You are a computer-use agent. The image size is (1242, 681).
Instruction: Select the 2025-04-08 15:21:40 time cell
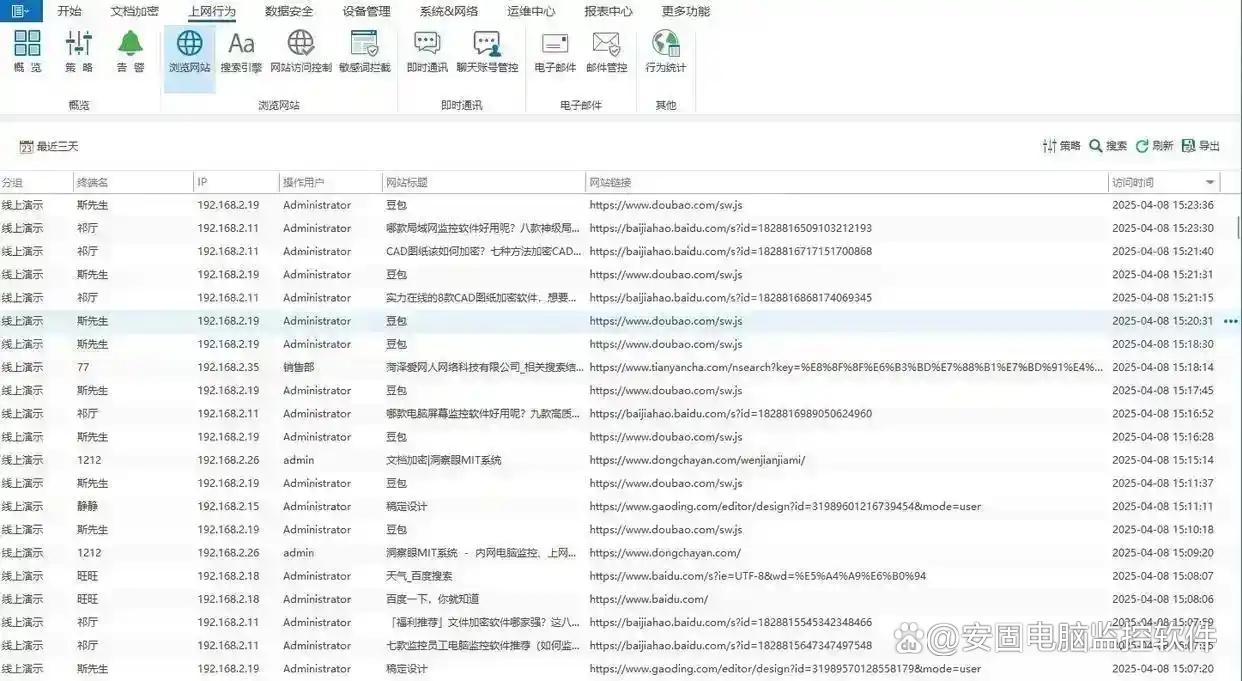(1163, 251)
